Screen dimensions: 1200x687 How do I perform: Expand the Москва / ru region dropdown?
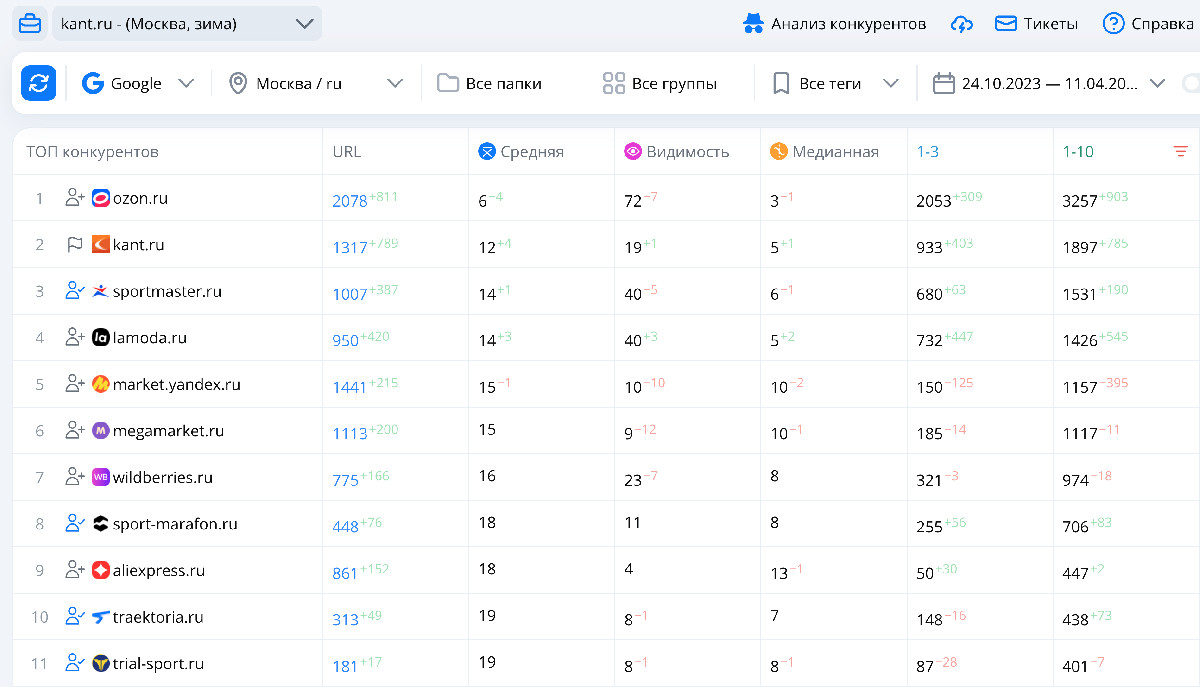tap(315, 83)
